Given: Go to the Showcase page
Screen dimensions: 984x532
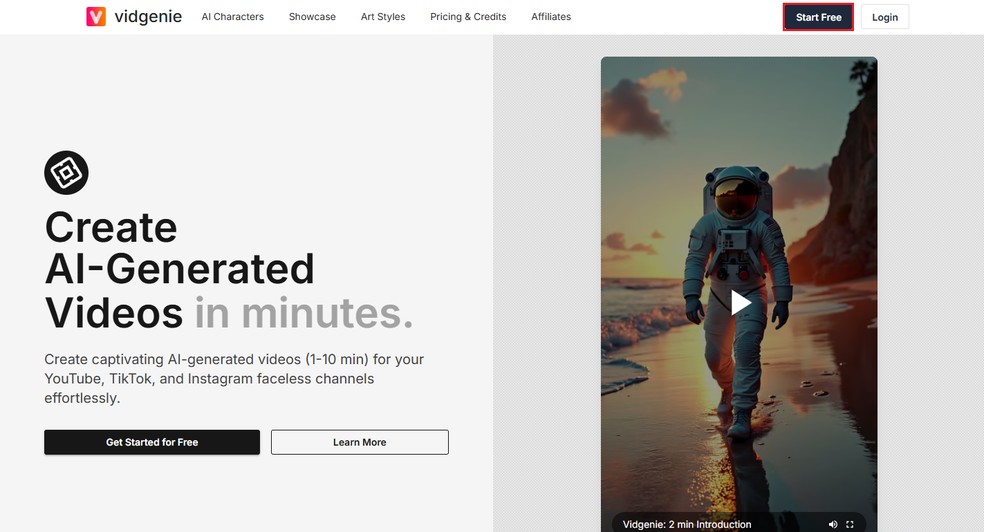Looking at the screenshot, I should click(x=312, y=17).
